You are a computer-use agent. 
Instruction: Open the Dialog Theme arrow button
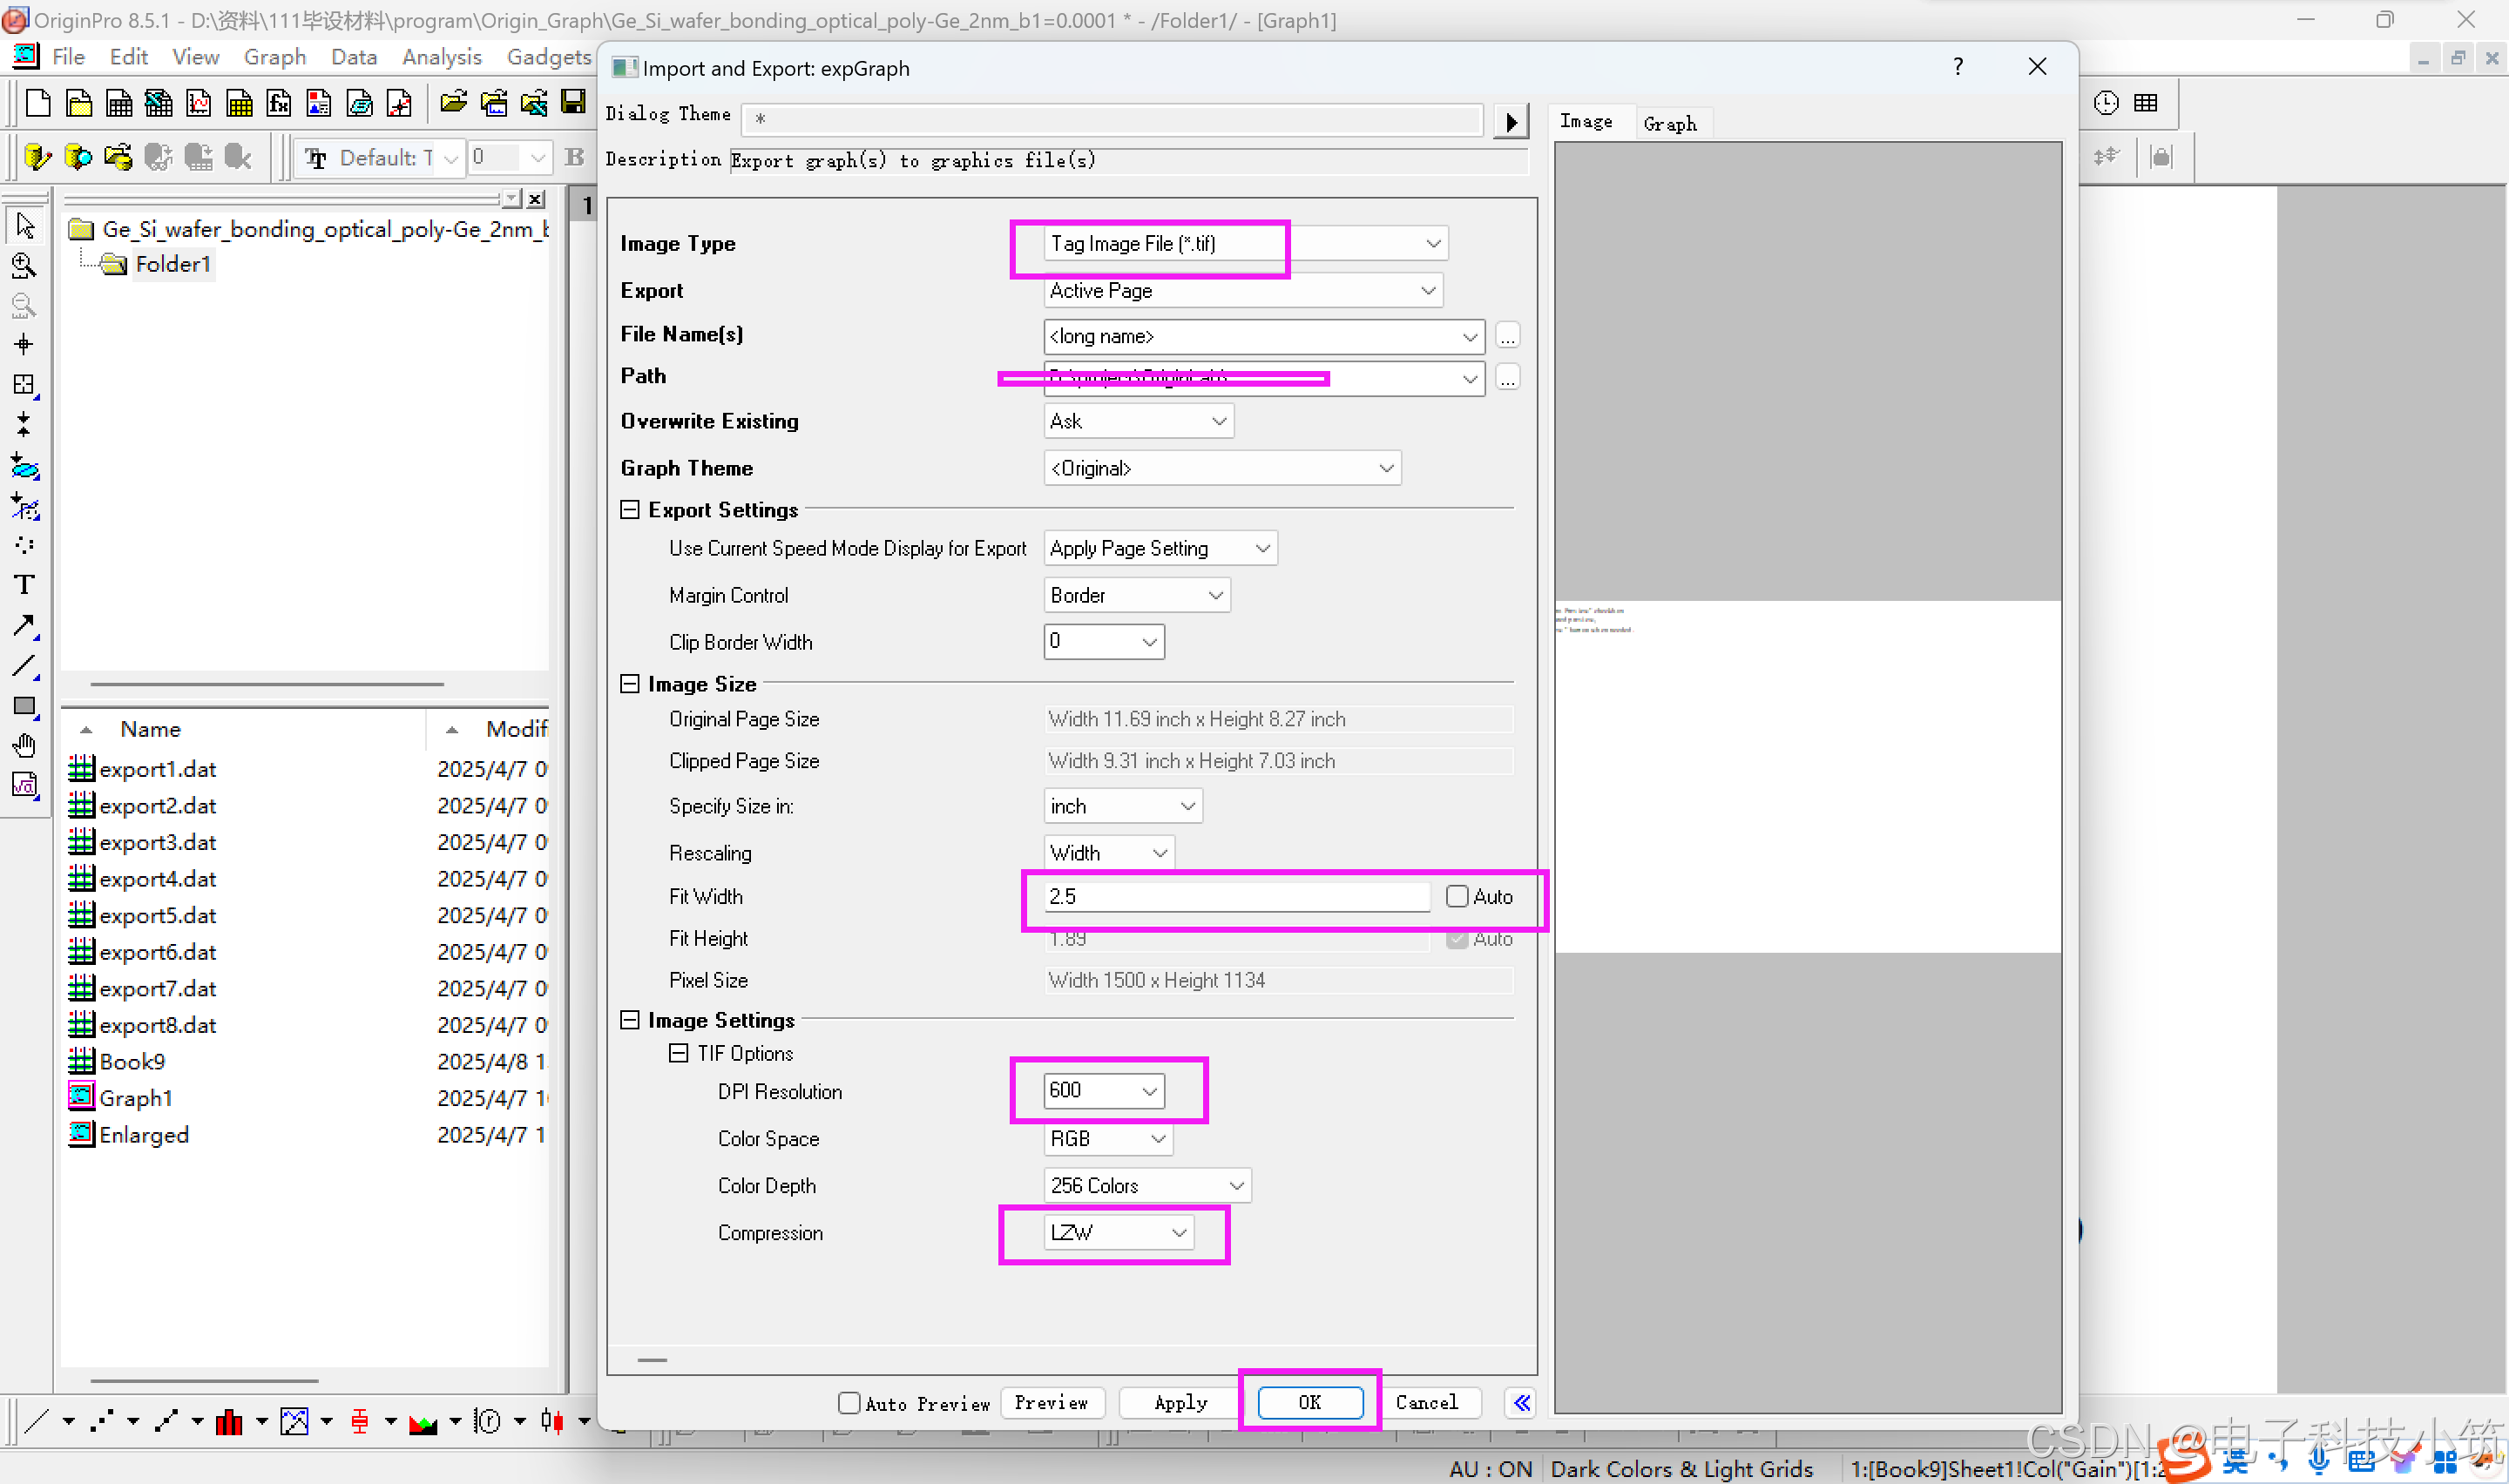click(1510, 122)
